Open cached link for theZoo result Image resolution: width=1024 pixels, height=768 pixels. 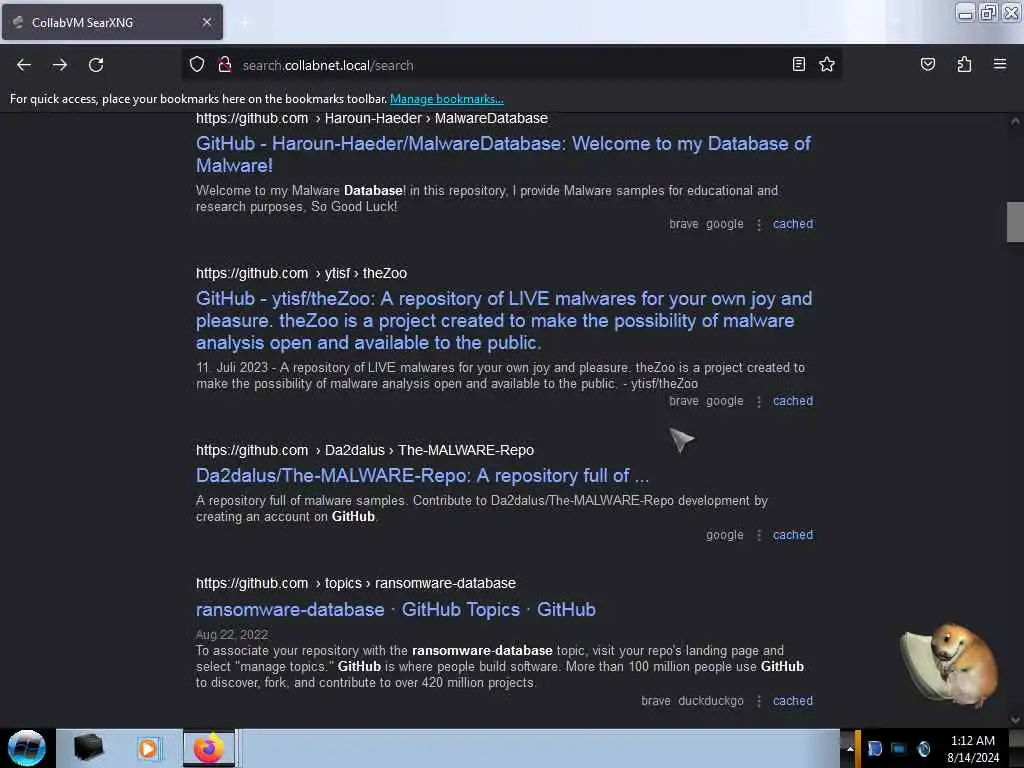[x=793, y=401]
